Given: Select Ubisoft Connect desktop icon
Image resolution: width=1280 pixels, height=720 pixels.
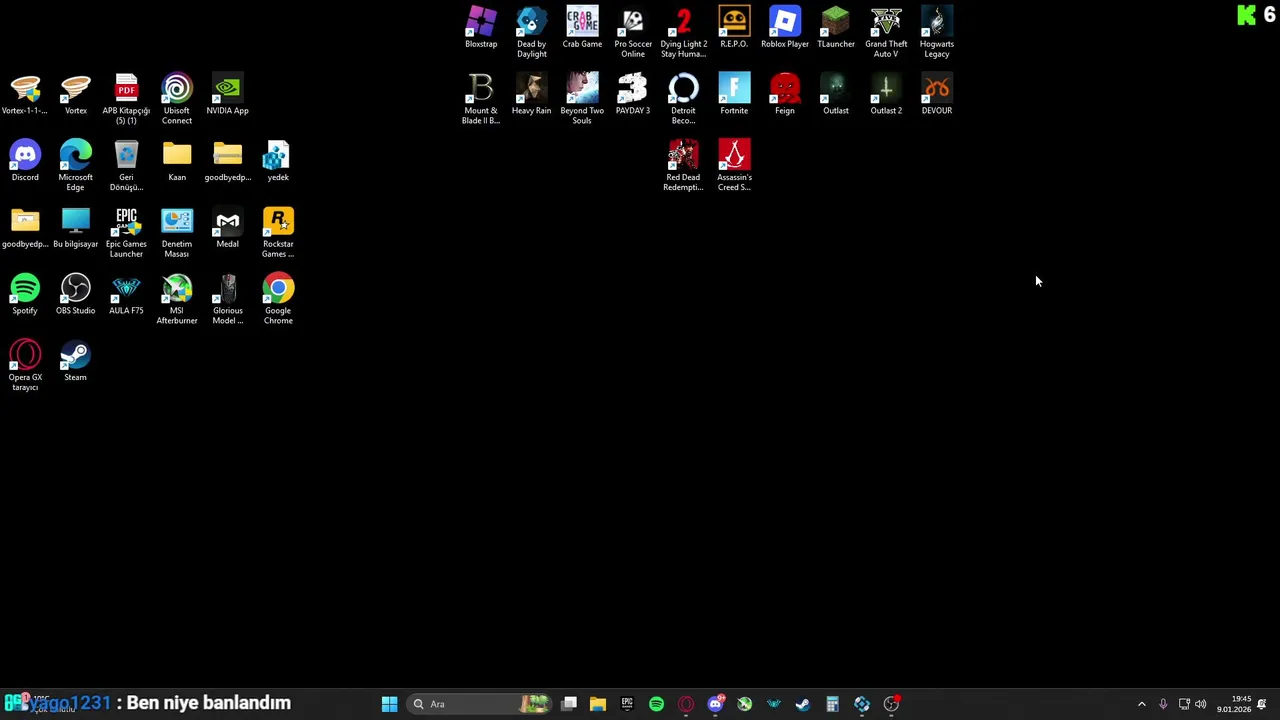Looking at the screenshot, I should pyautogui.click(x=177, y=98).
